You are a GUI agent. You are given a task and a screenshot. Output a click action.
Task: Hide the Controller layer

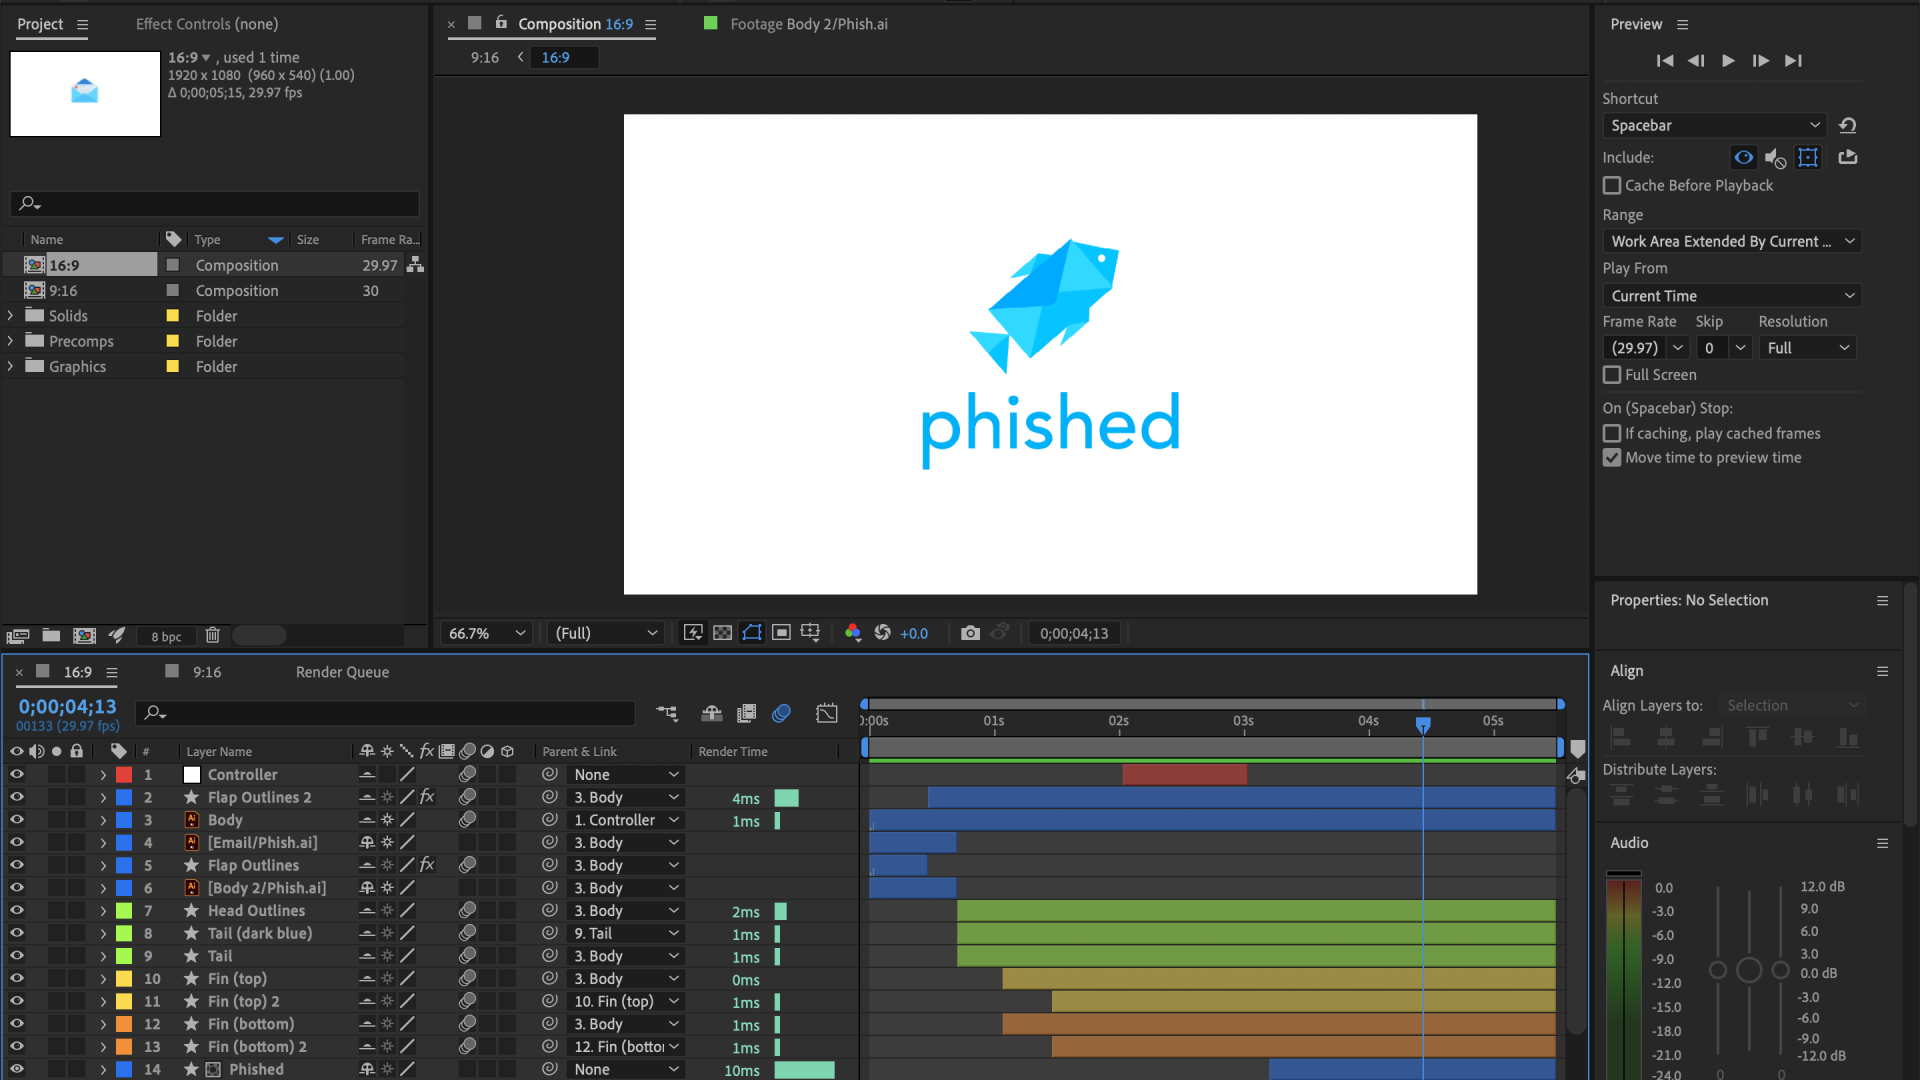pos(16,775)
